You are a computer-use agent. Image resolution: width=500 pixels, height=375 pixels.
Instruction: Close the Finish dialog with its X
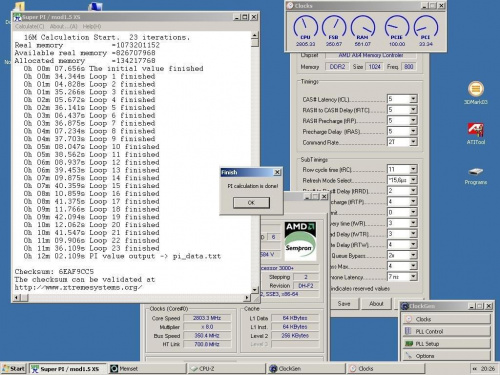tap(277, 172)
